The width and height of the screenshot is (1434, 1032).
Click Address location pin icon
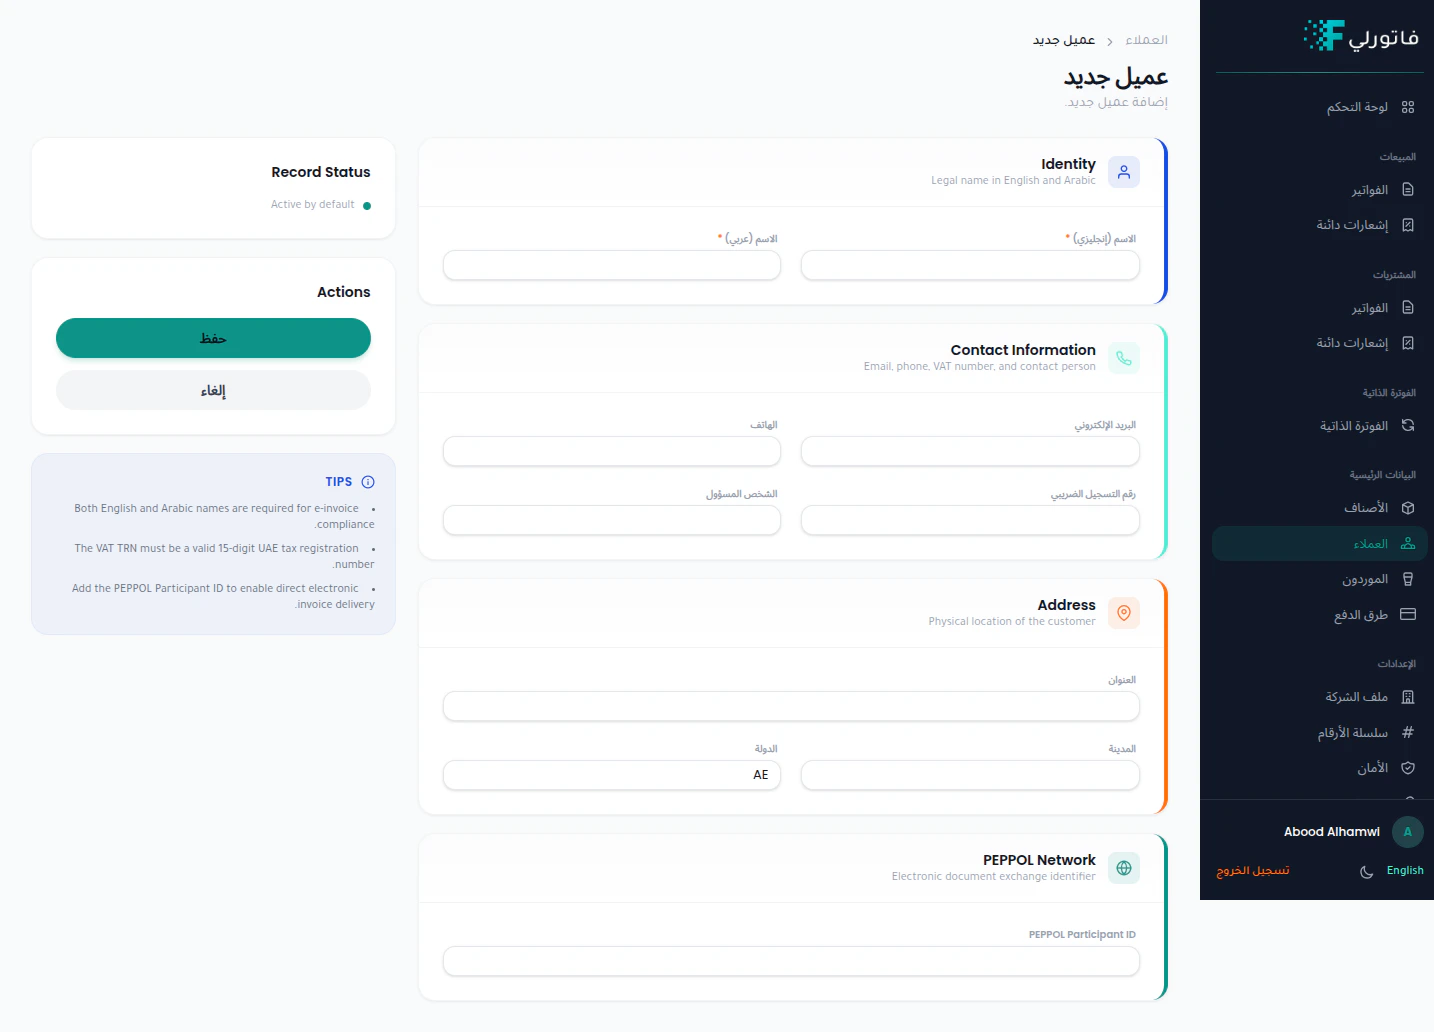click(1124, 613)
